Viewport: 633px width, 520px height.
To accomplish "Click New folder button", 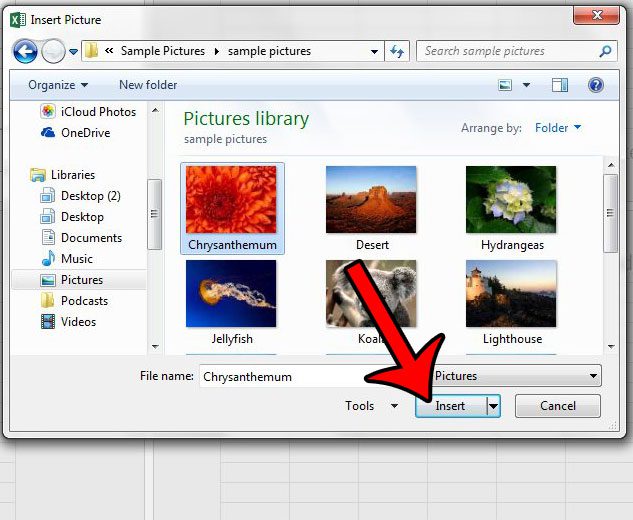I will pyautogui.click(x=148, y=85).
